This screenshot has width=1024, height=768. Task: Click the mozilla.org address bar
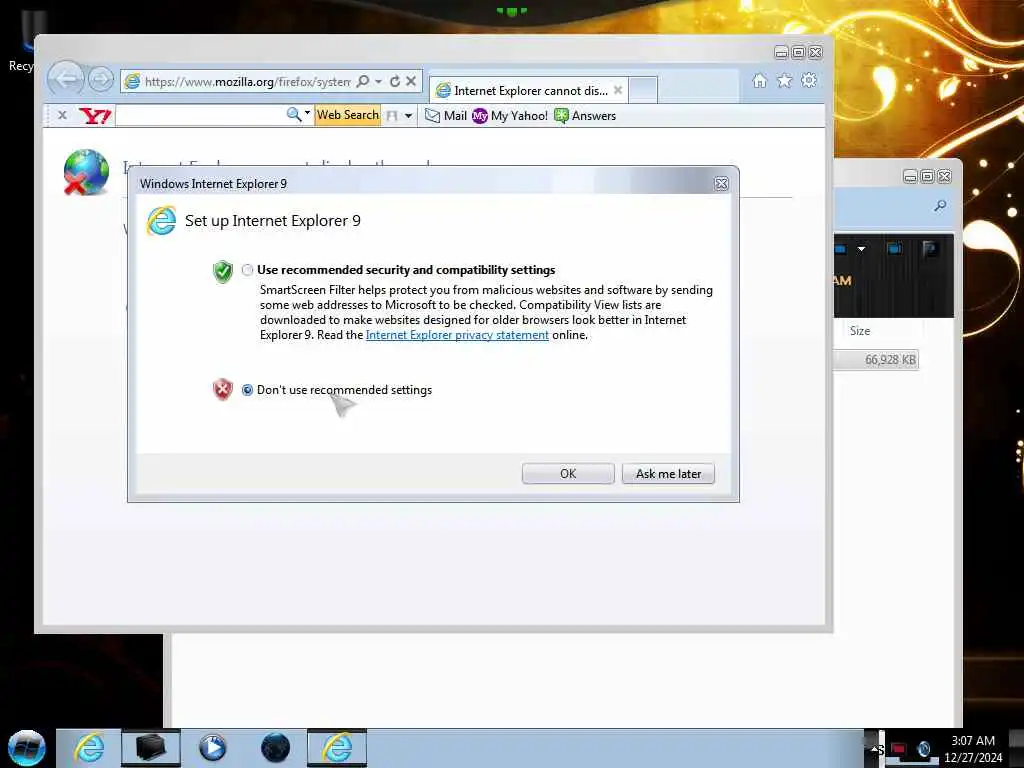248,82
